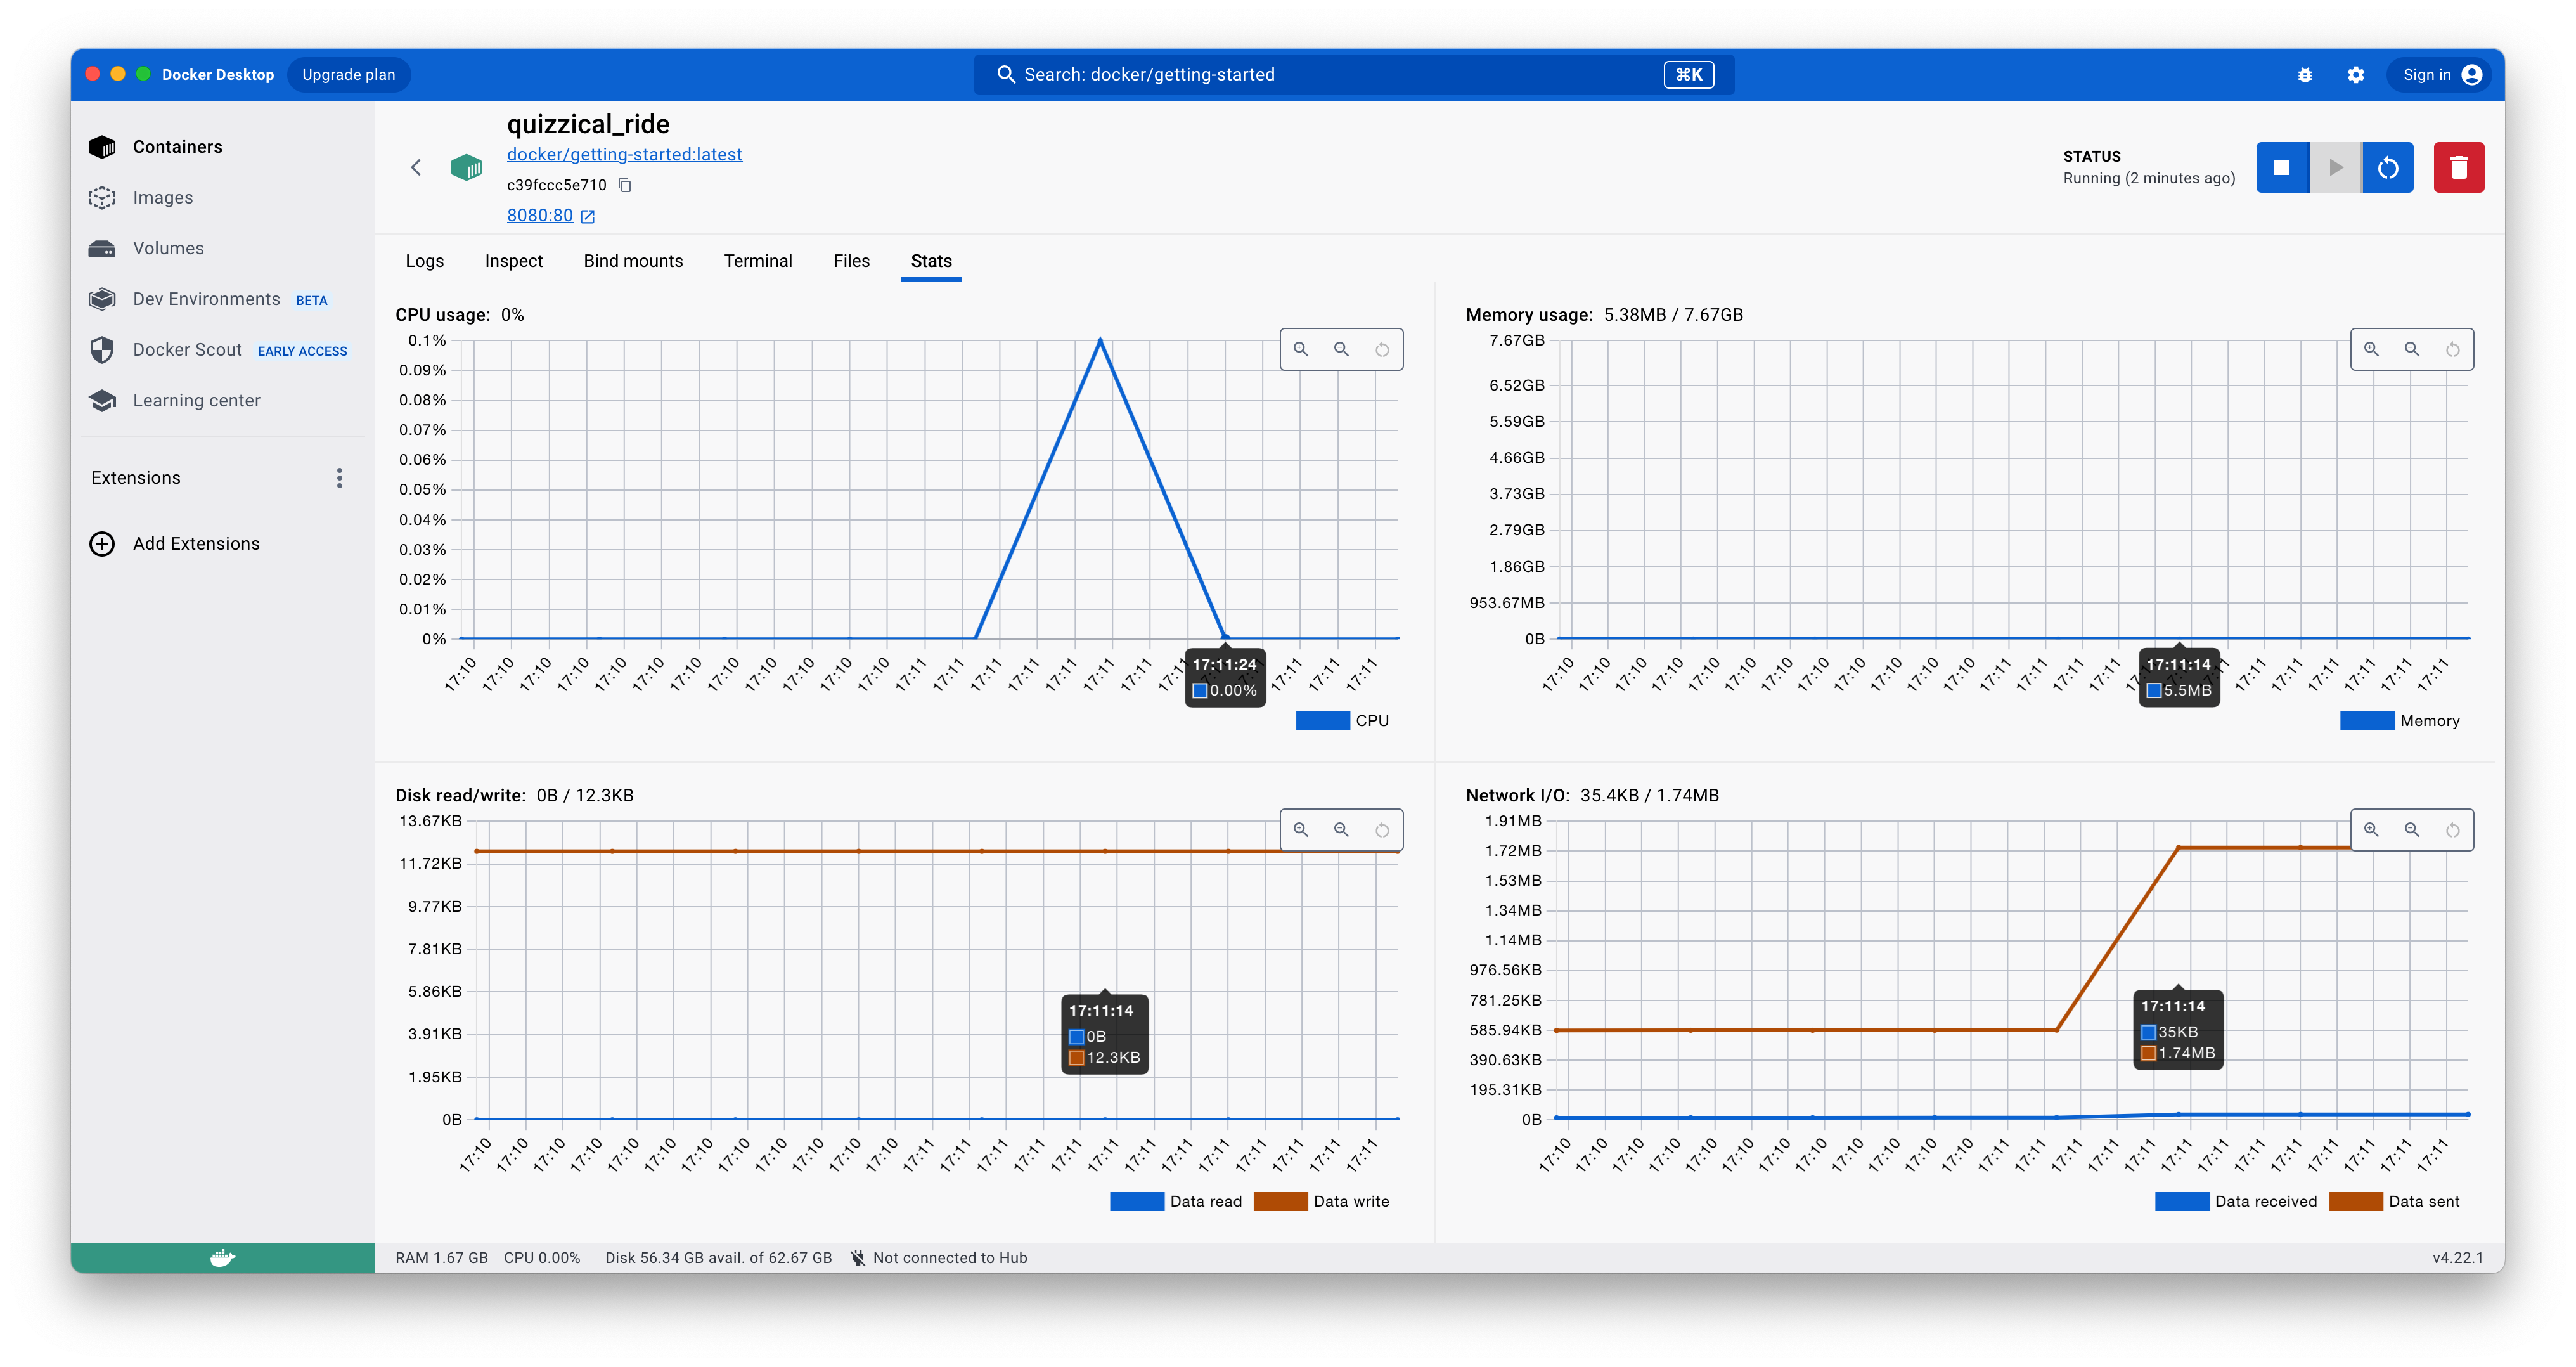The width and height of the screenshot is (2576, 1367).
Task: Click the disabled Start play button
Action: click(2335, 167)
